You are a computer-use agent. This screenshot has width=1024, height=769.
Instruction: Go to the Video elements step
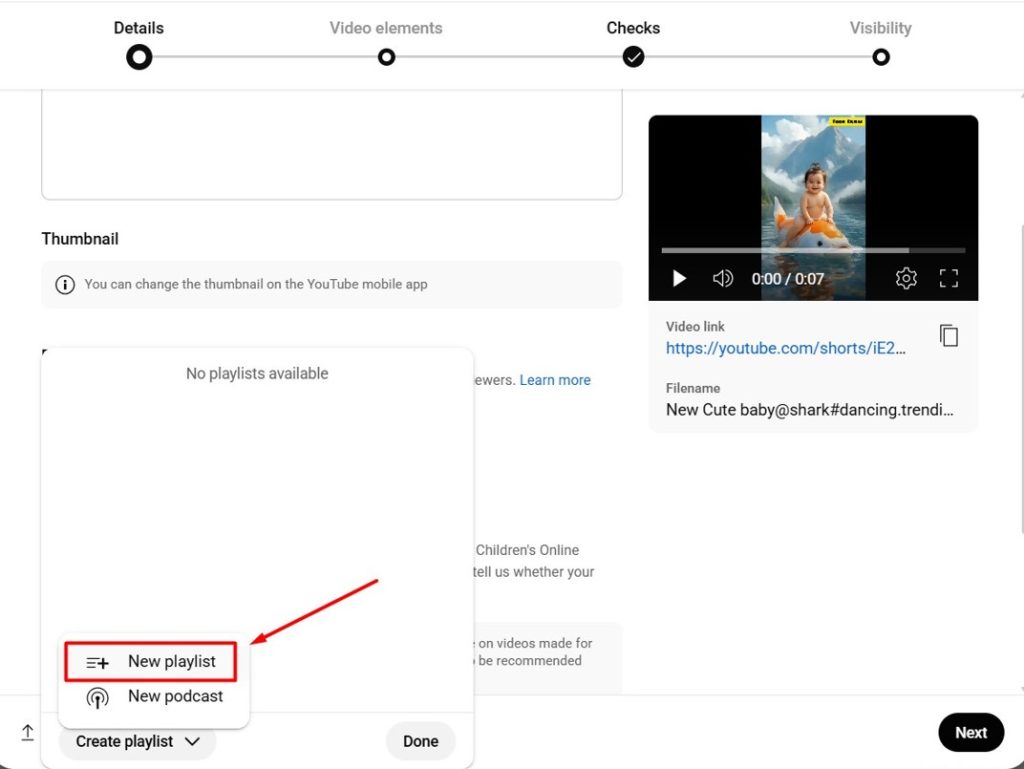pyautogui.click(x=386, y=57)
